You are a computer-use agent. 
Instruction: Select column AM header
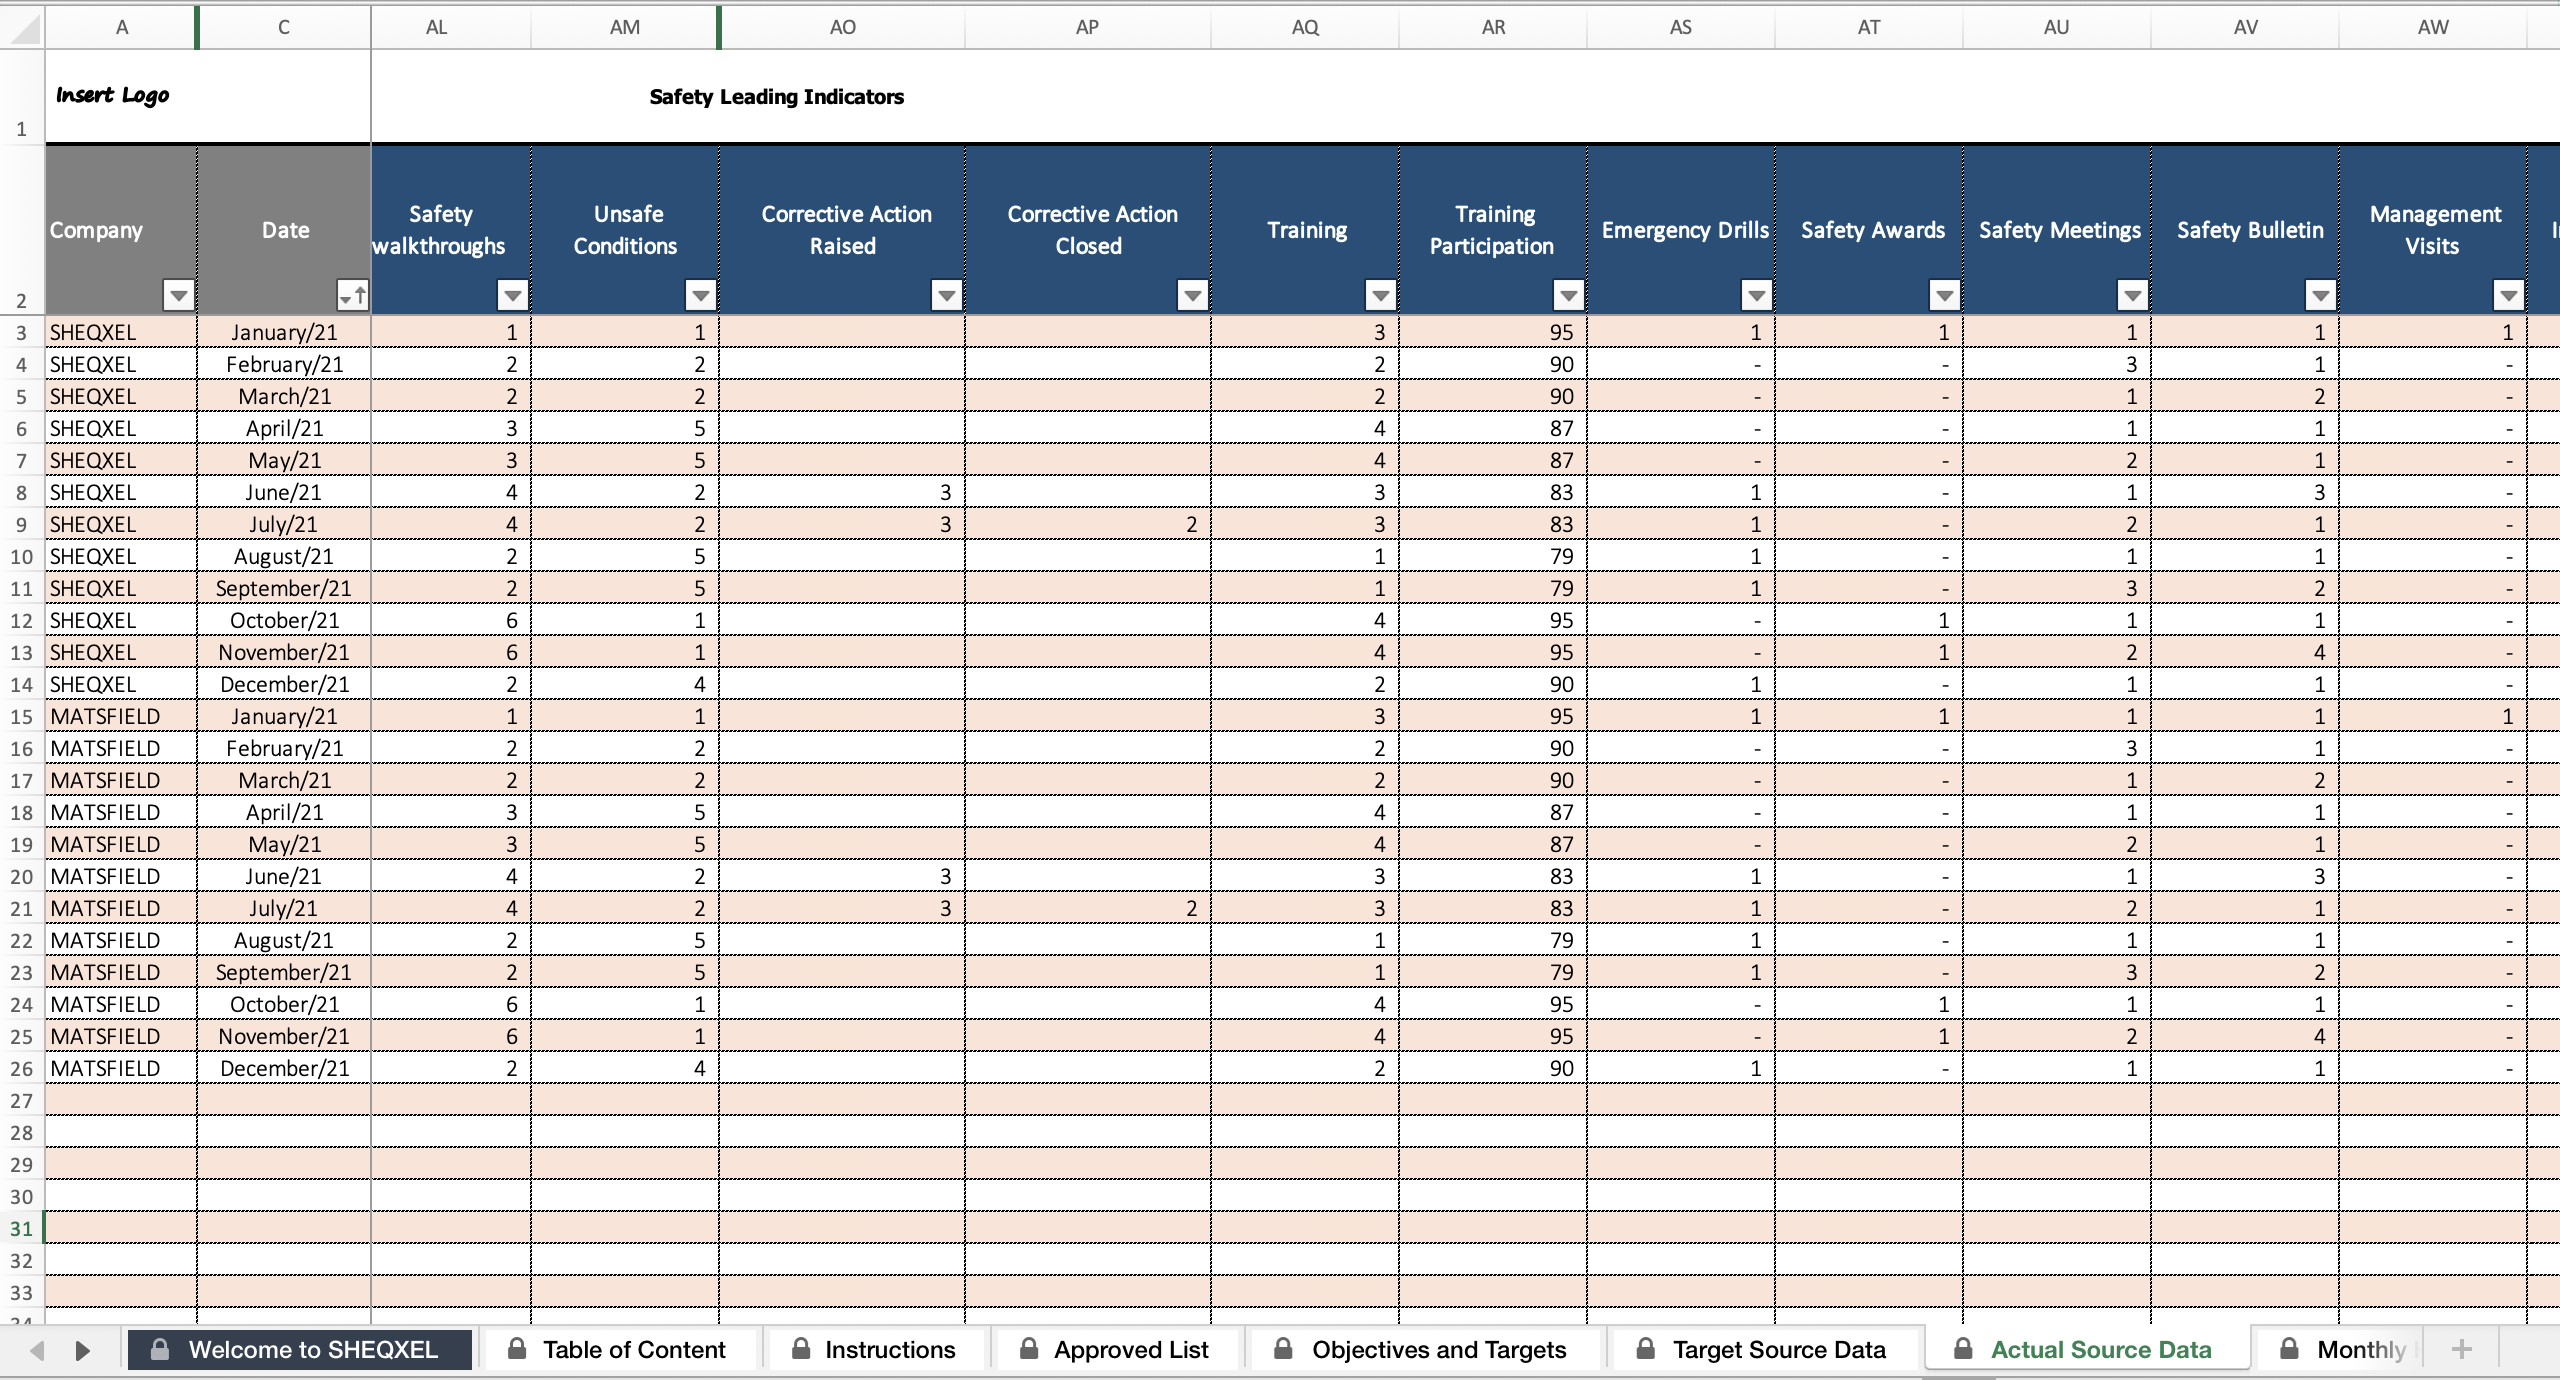pos(625,27)
